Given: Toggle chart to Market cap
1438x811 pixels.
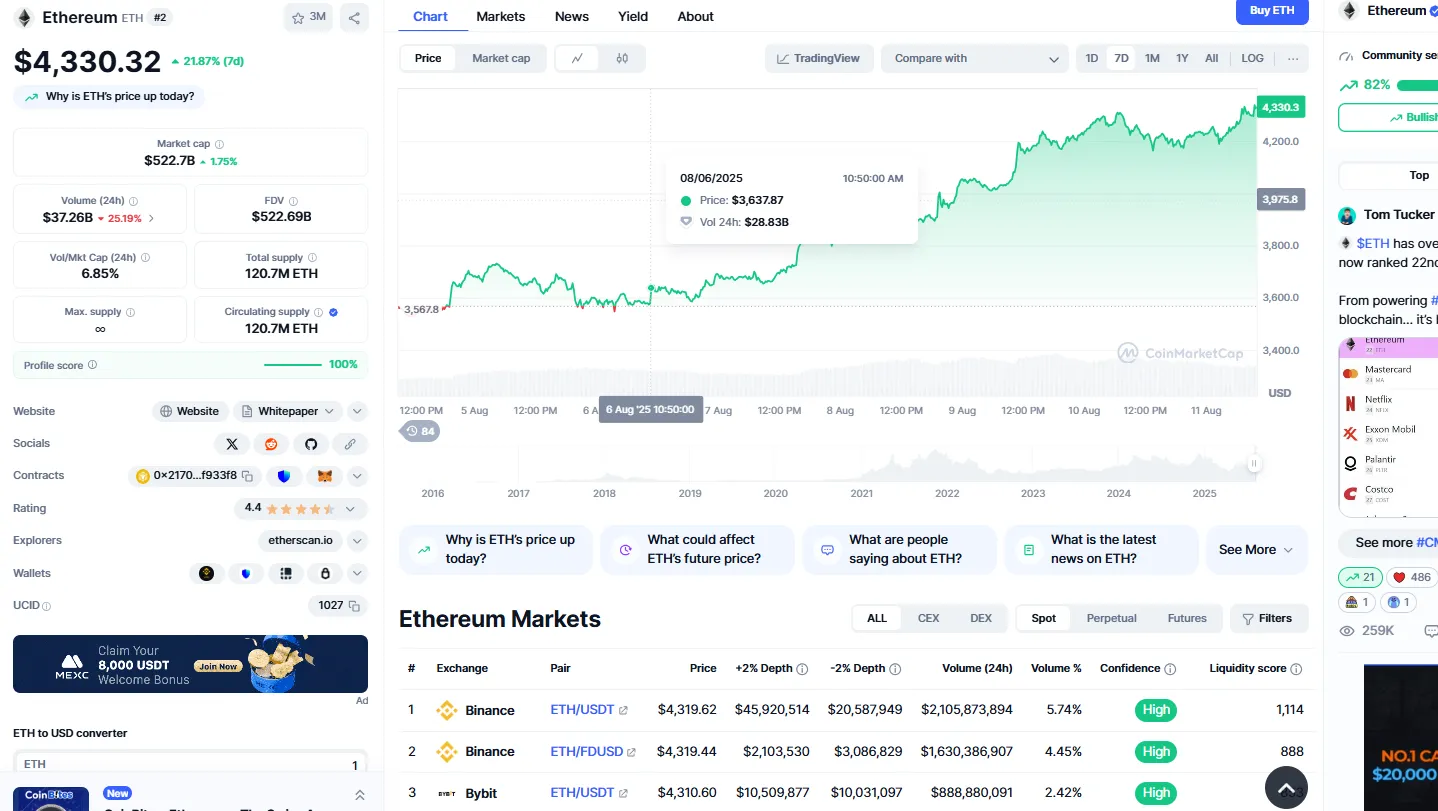Looking at the screenshot, I should (500, 58).
